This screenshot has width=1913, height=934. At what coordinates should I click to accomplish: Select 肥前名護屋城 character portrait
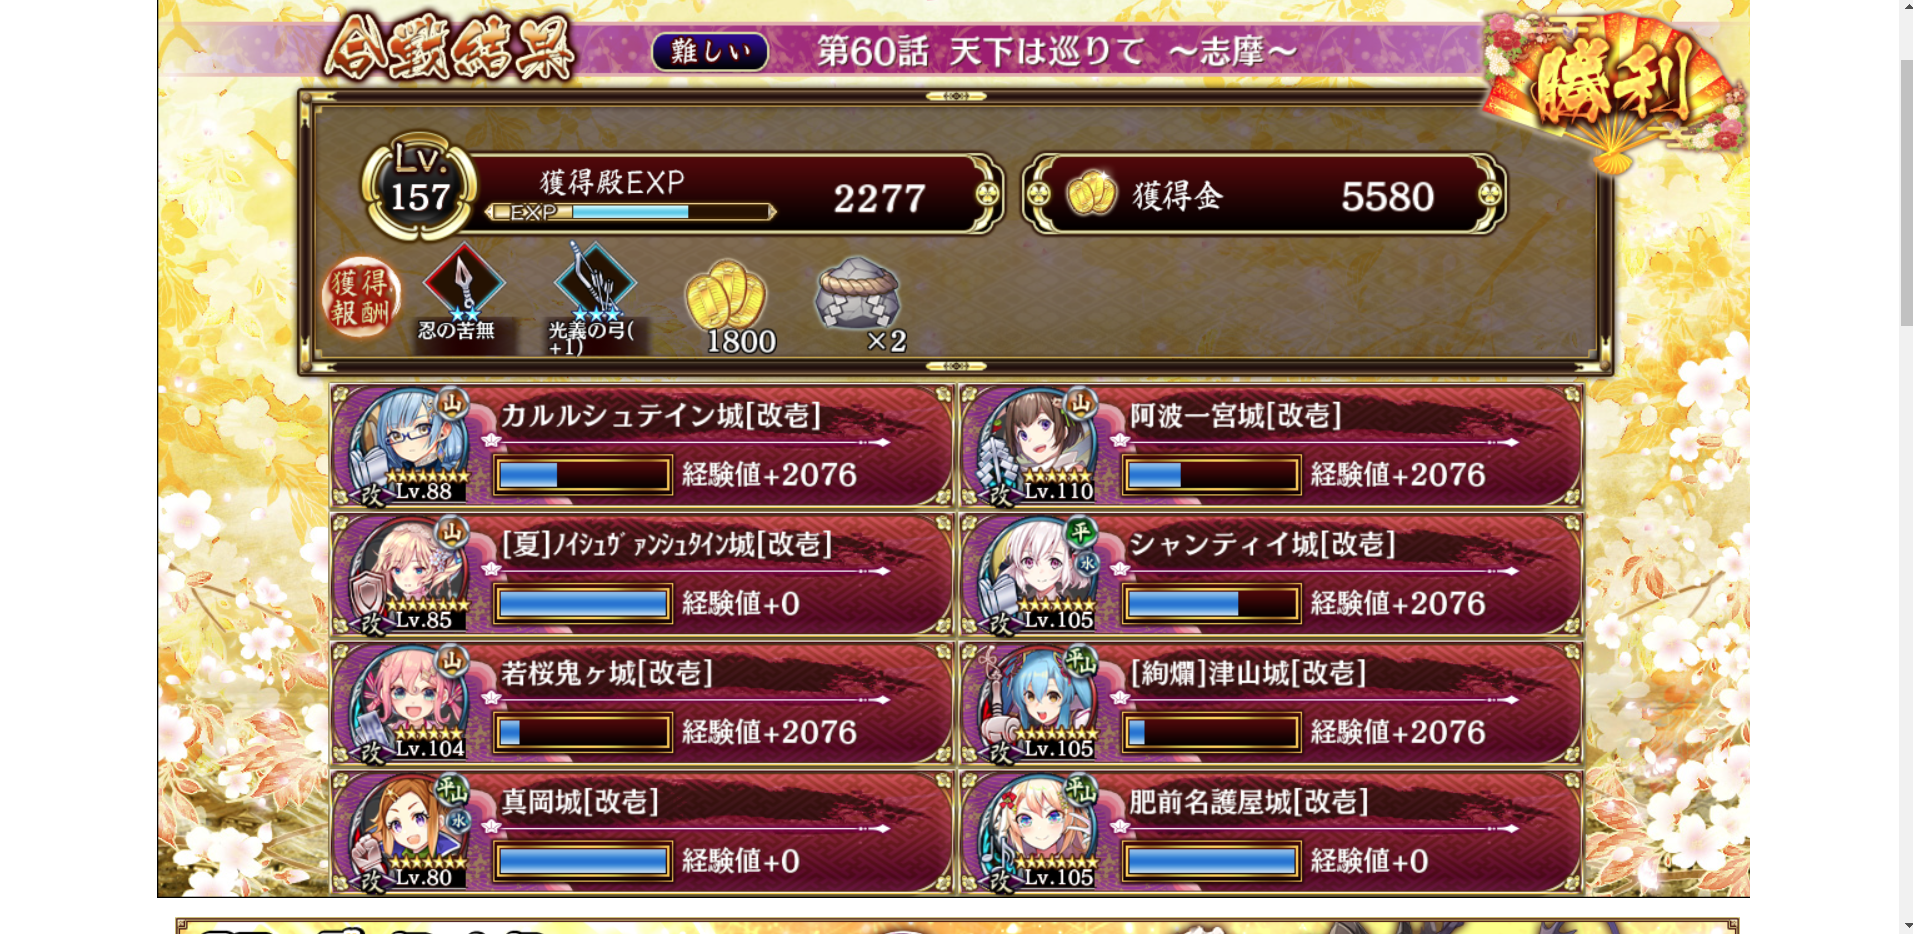pyautogui.click(x=1038, y=832)
